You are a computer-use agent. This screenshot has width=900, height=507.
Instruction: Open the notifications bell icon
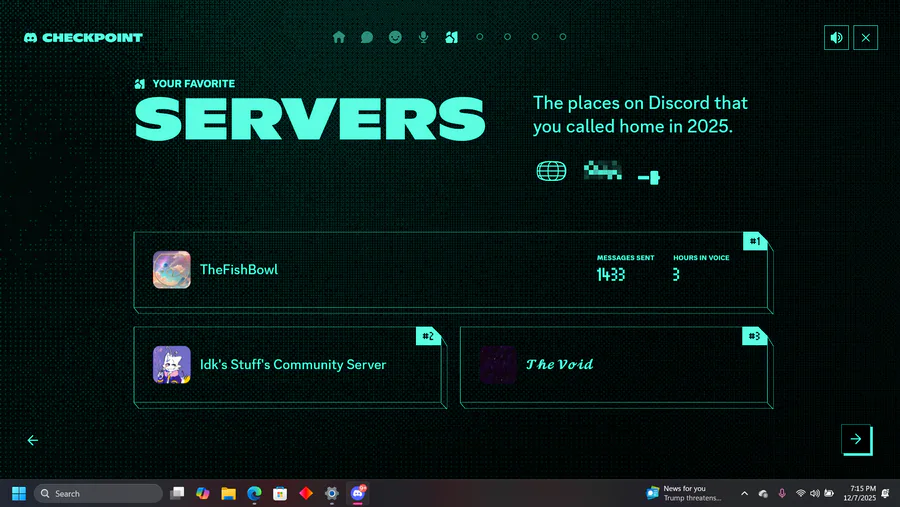pyautogui.click(x=886, y=493)
